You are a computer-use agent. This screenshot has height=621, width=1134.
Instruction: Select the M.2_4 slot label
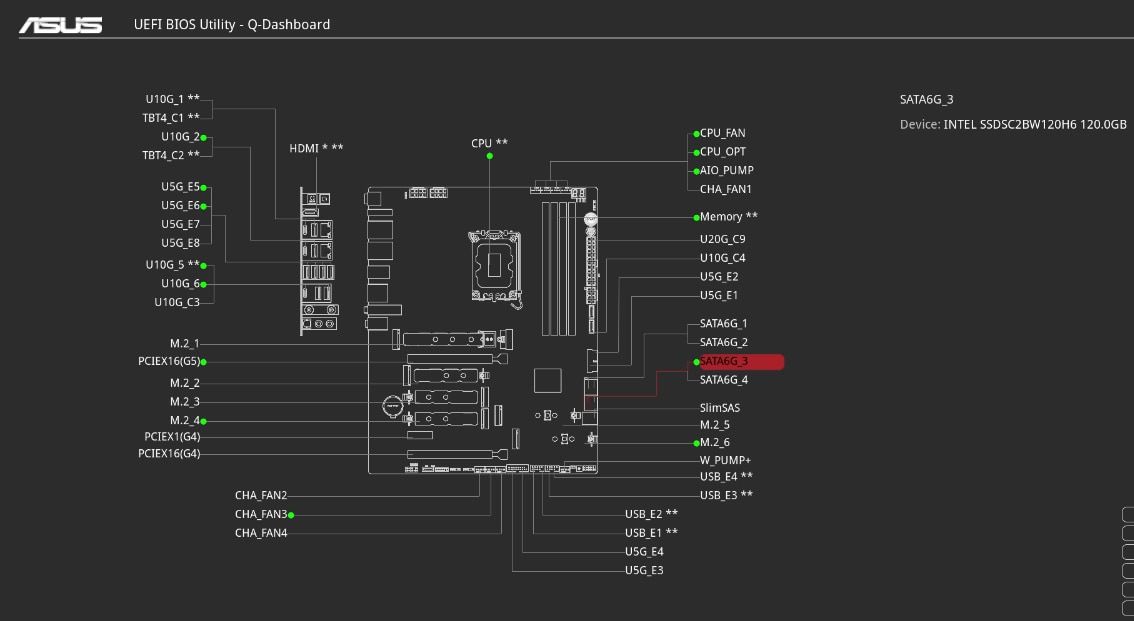click(184, 421)
